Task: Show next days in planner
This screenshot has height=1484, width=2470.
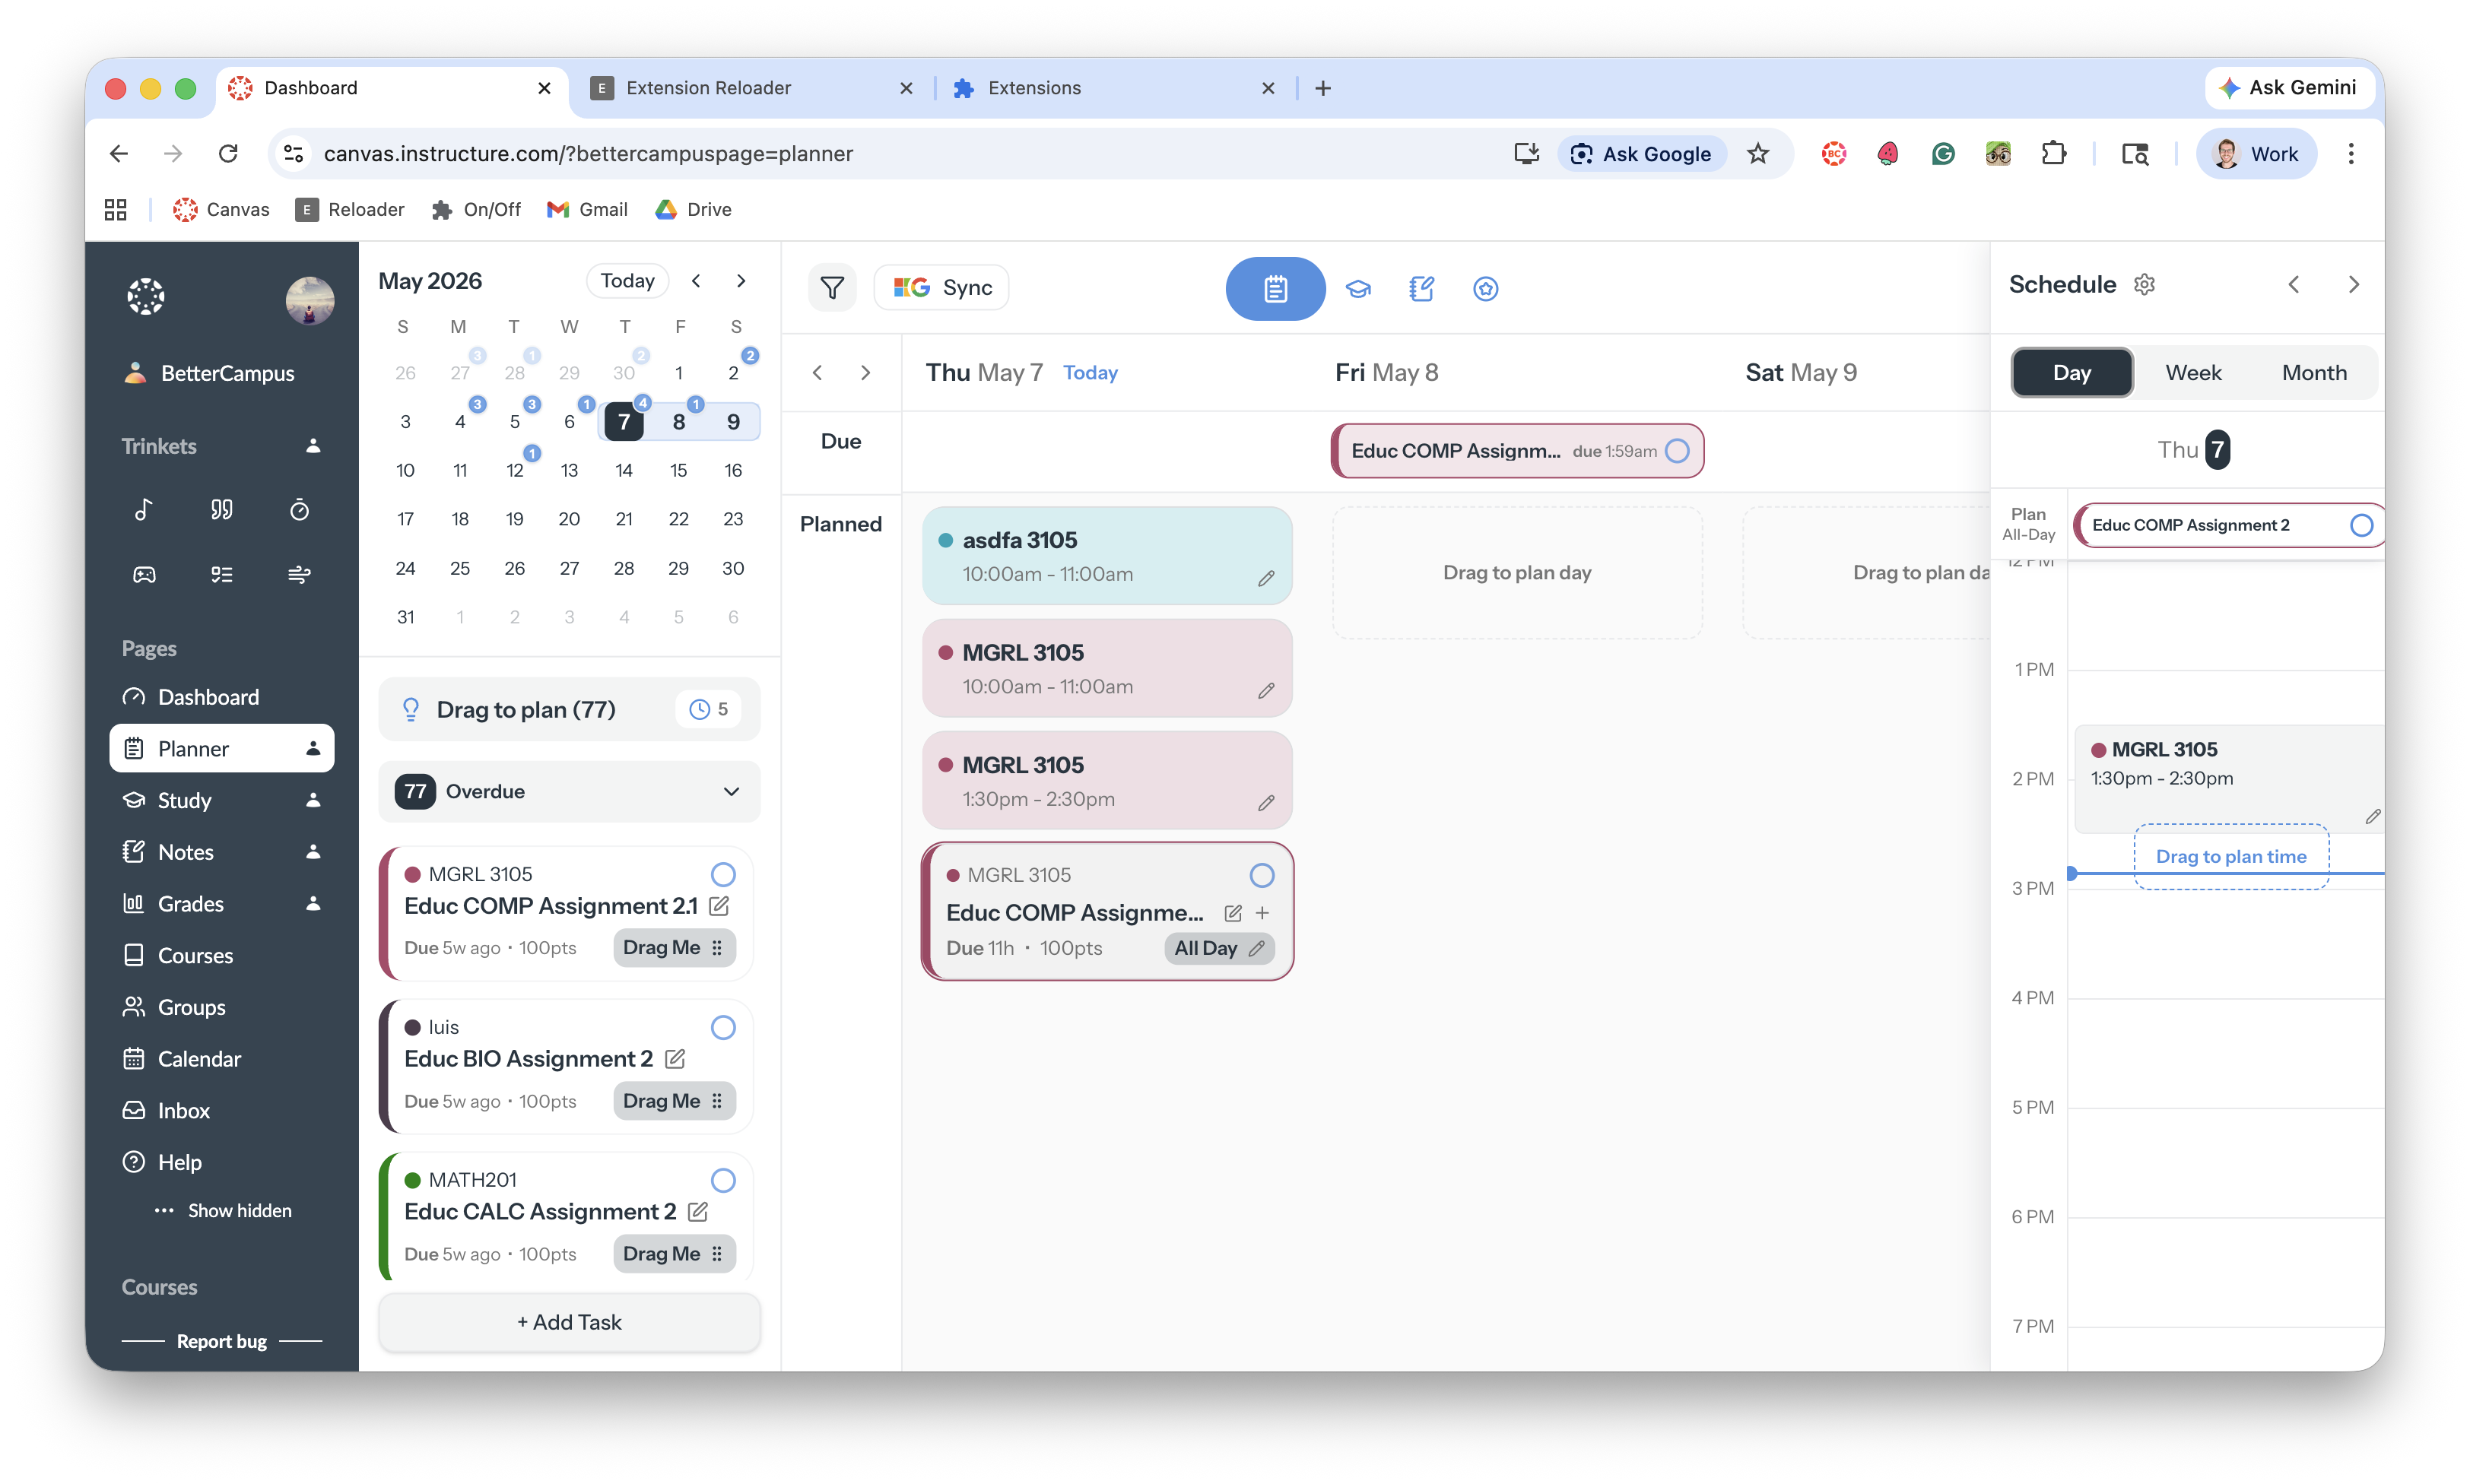Action: tap(865, 373)
